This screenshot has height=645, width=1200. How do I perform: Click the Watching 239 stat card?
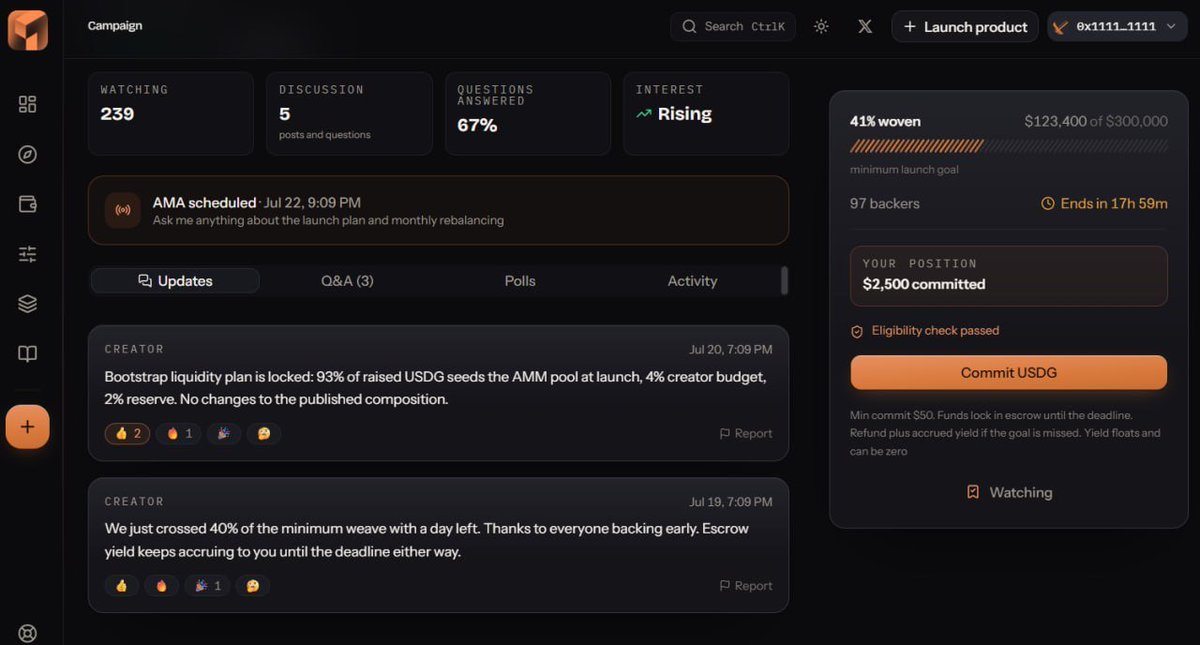pyautogui.click(x=171, y=113)
